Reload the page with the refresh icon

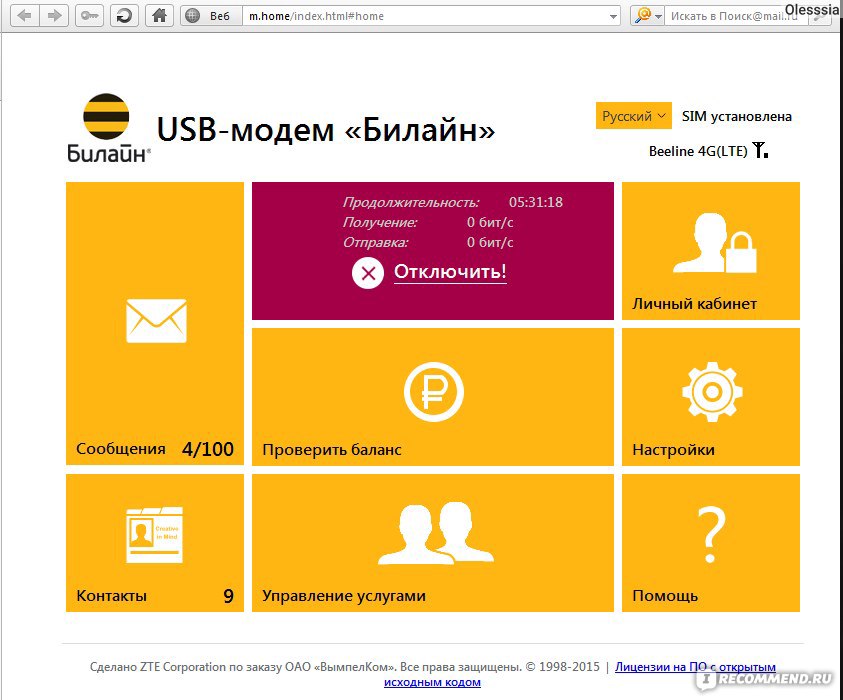[x=124, y=16]
